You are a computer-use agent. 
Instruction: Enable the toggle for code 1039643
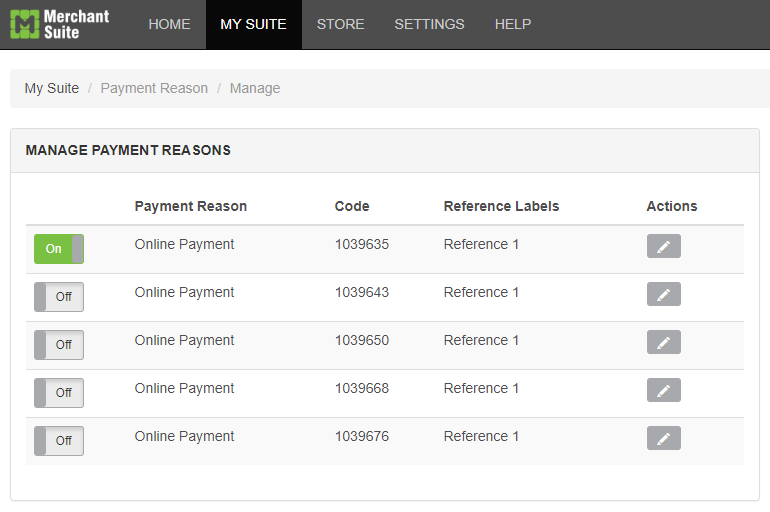pos(59,297)
